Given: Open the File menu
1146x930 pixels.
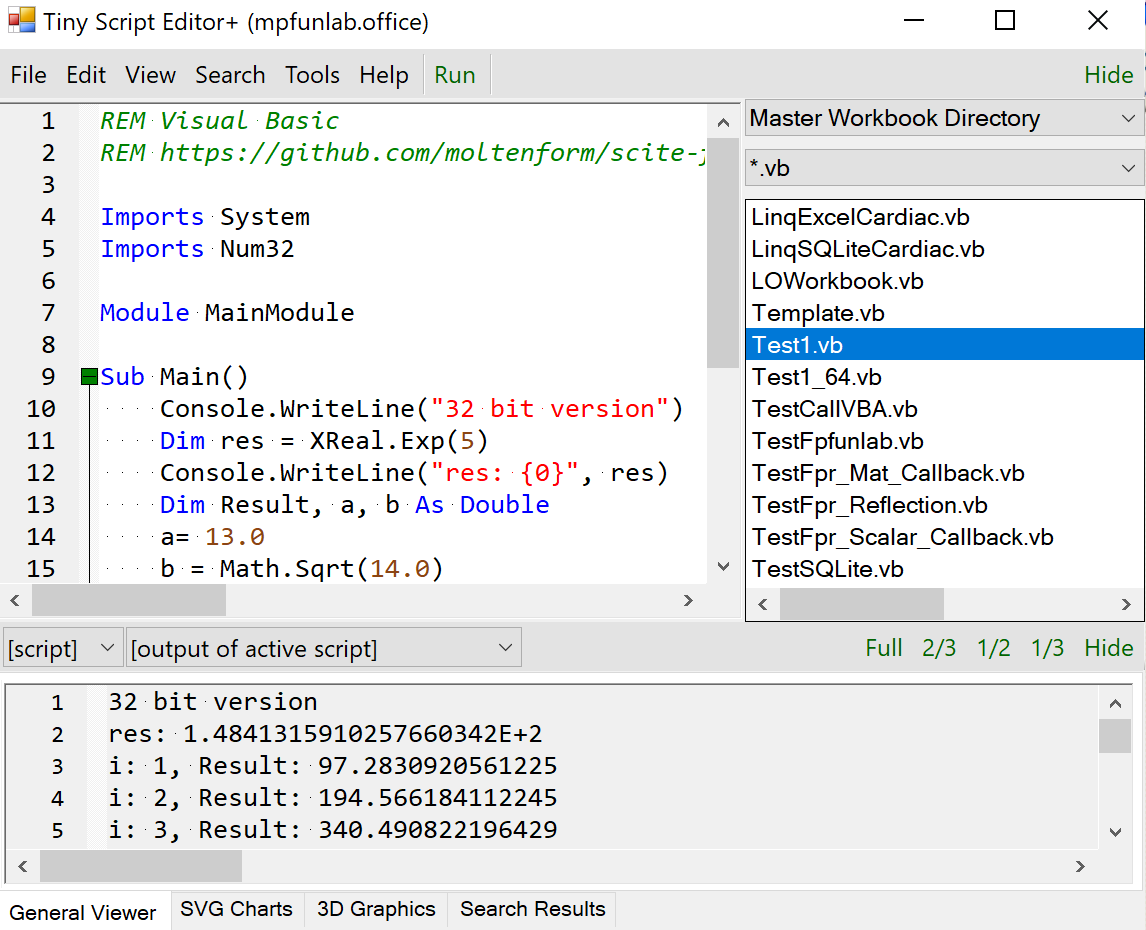Looking at the screenshot, I should [x=29, y=75].
